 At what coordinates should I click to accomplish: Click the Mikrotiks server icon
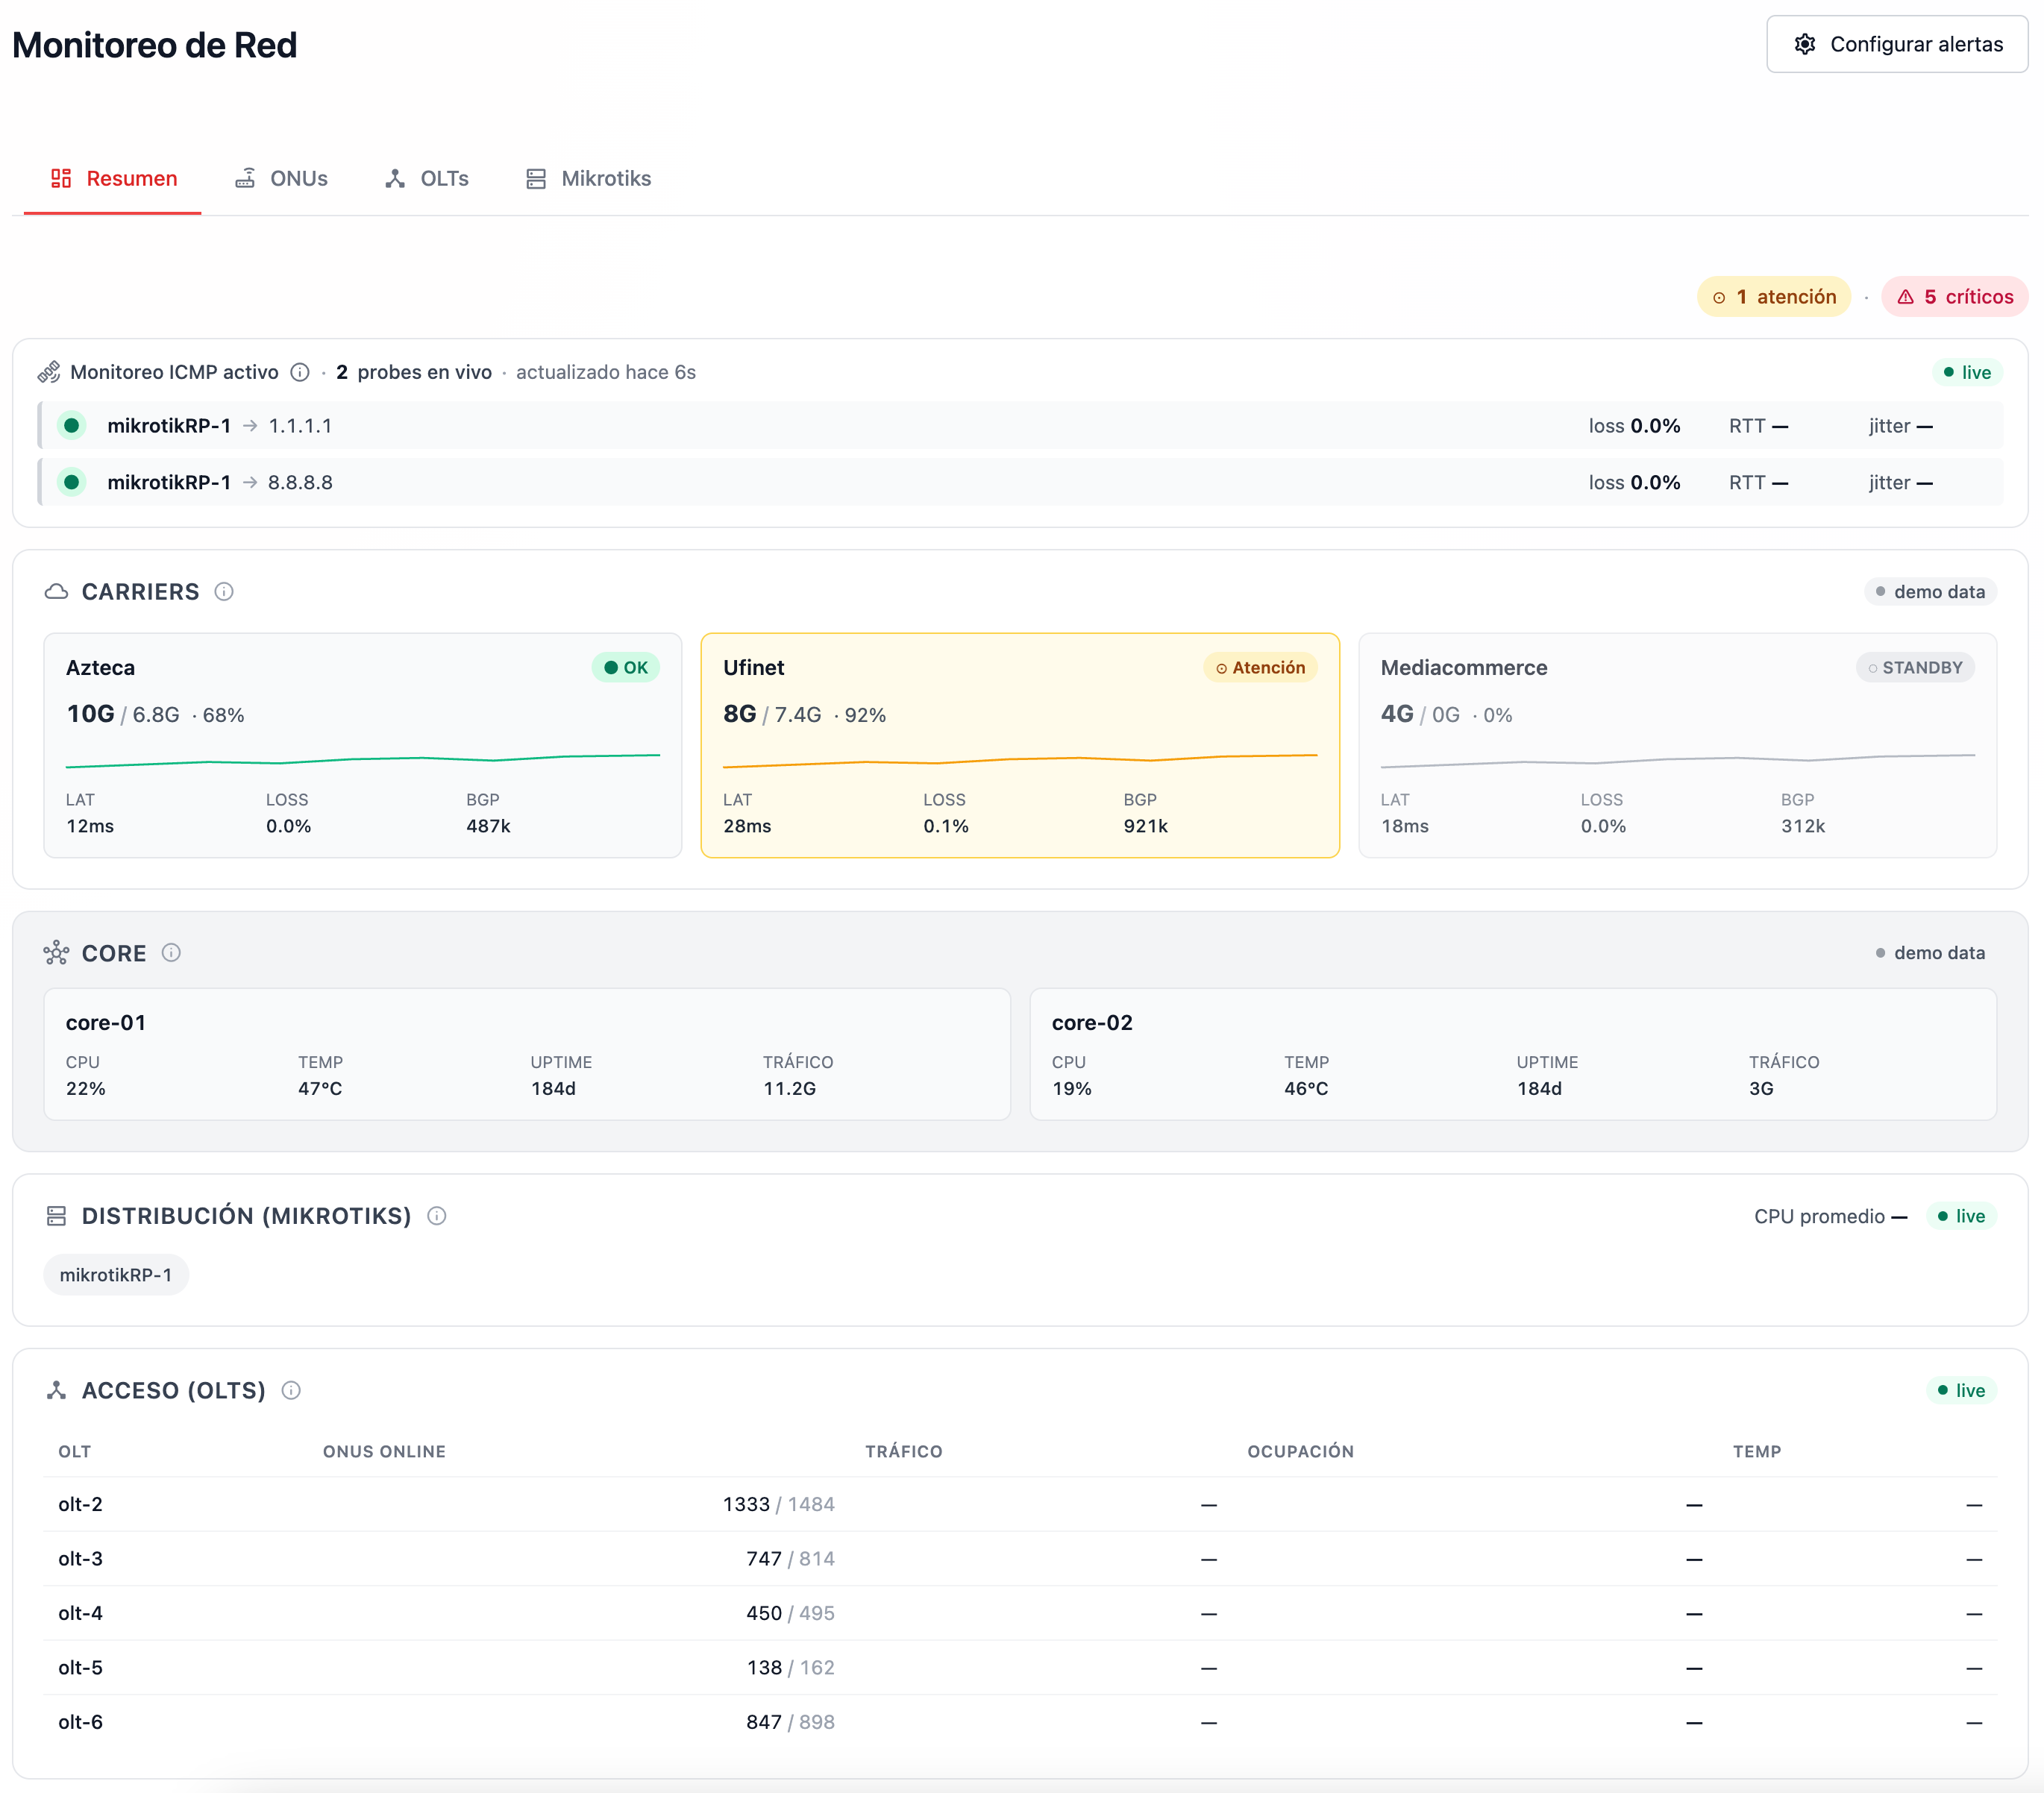[x=536, y=178]
